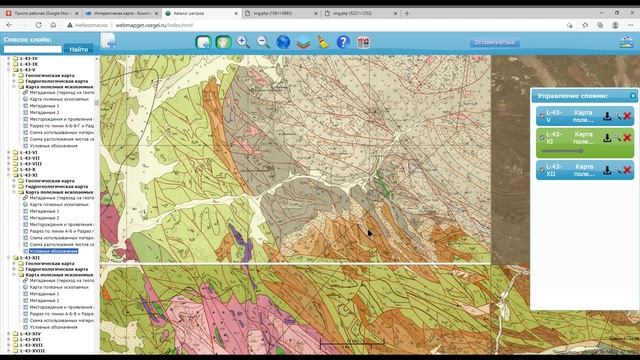Image resolution: width=640 pixels, height=360 pixels.
Task: Expand the L-43-X tree node
Action: (x=9, y=169)
